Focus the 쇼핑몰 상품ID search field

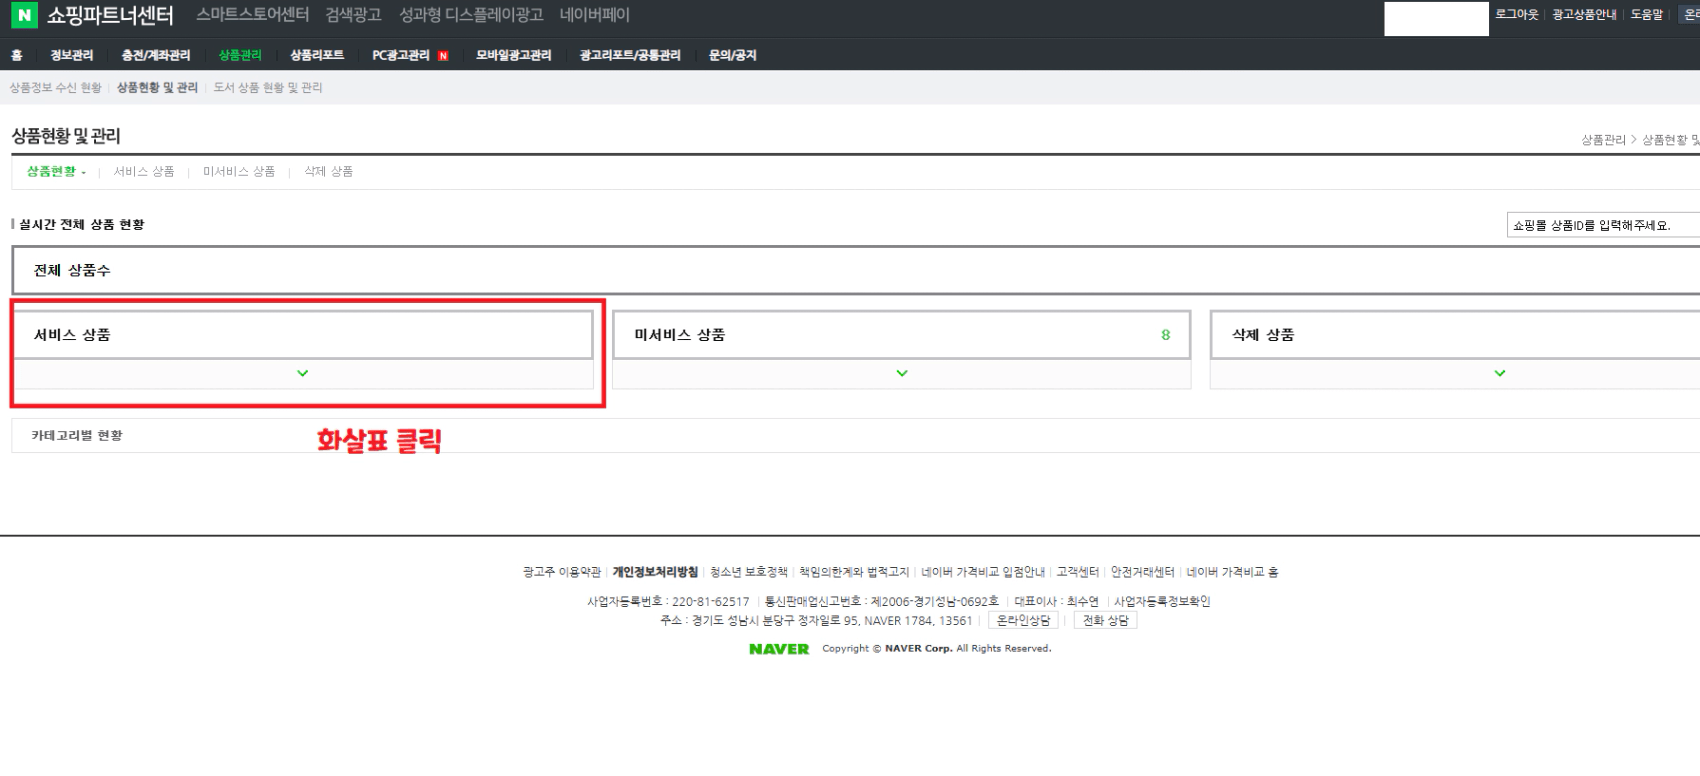tap(1603, 225)
